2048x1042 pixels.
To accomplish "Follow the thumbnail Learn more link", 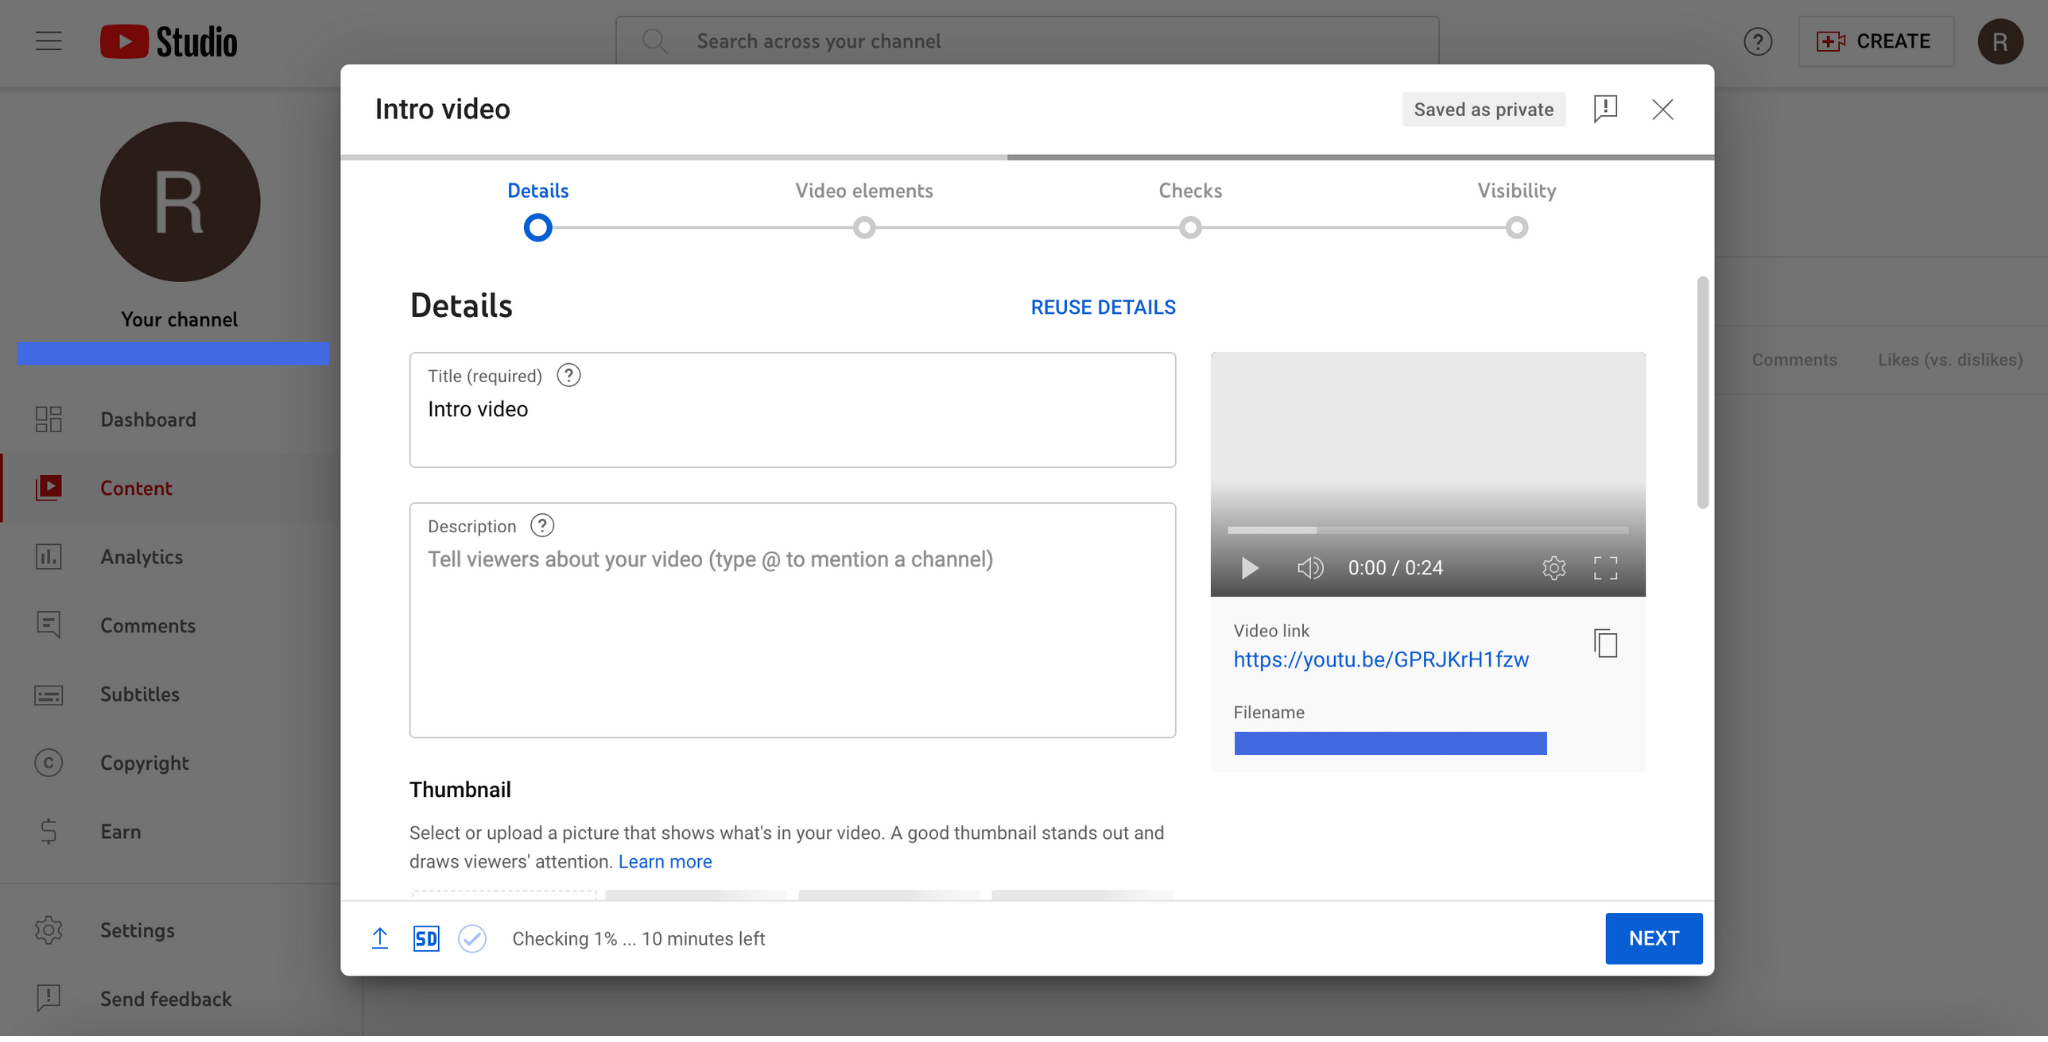I will point(665,862).
